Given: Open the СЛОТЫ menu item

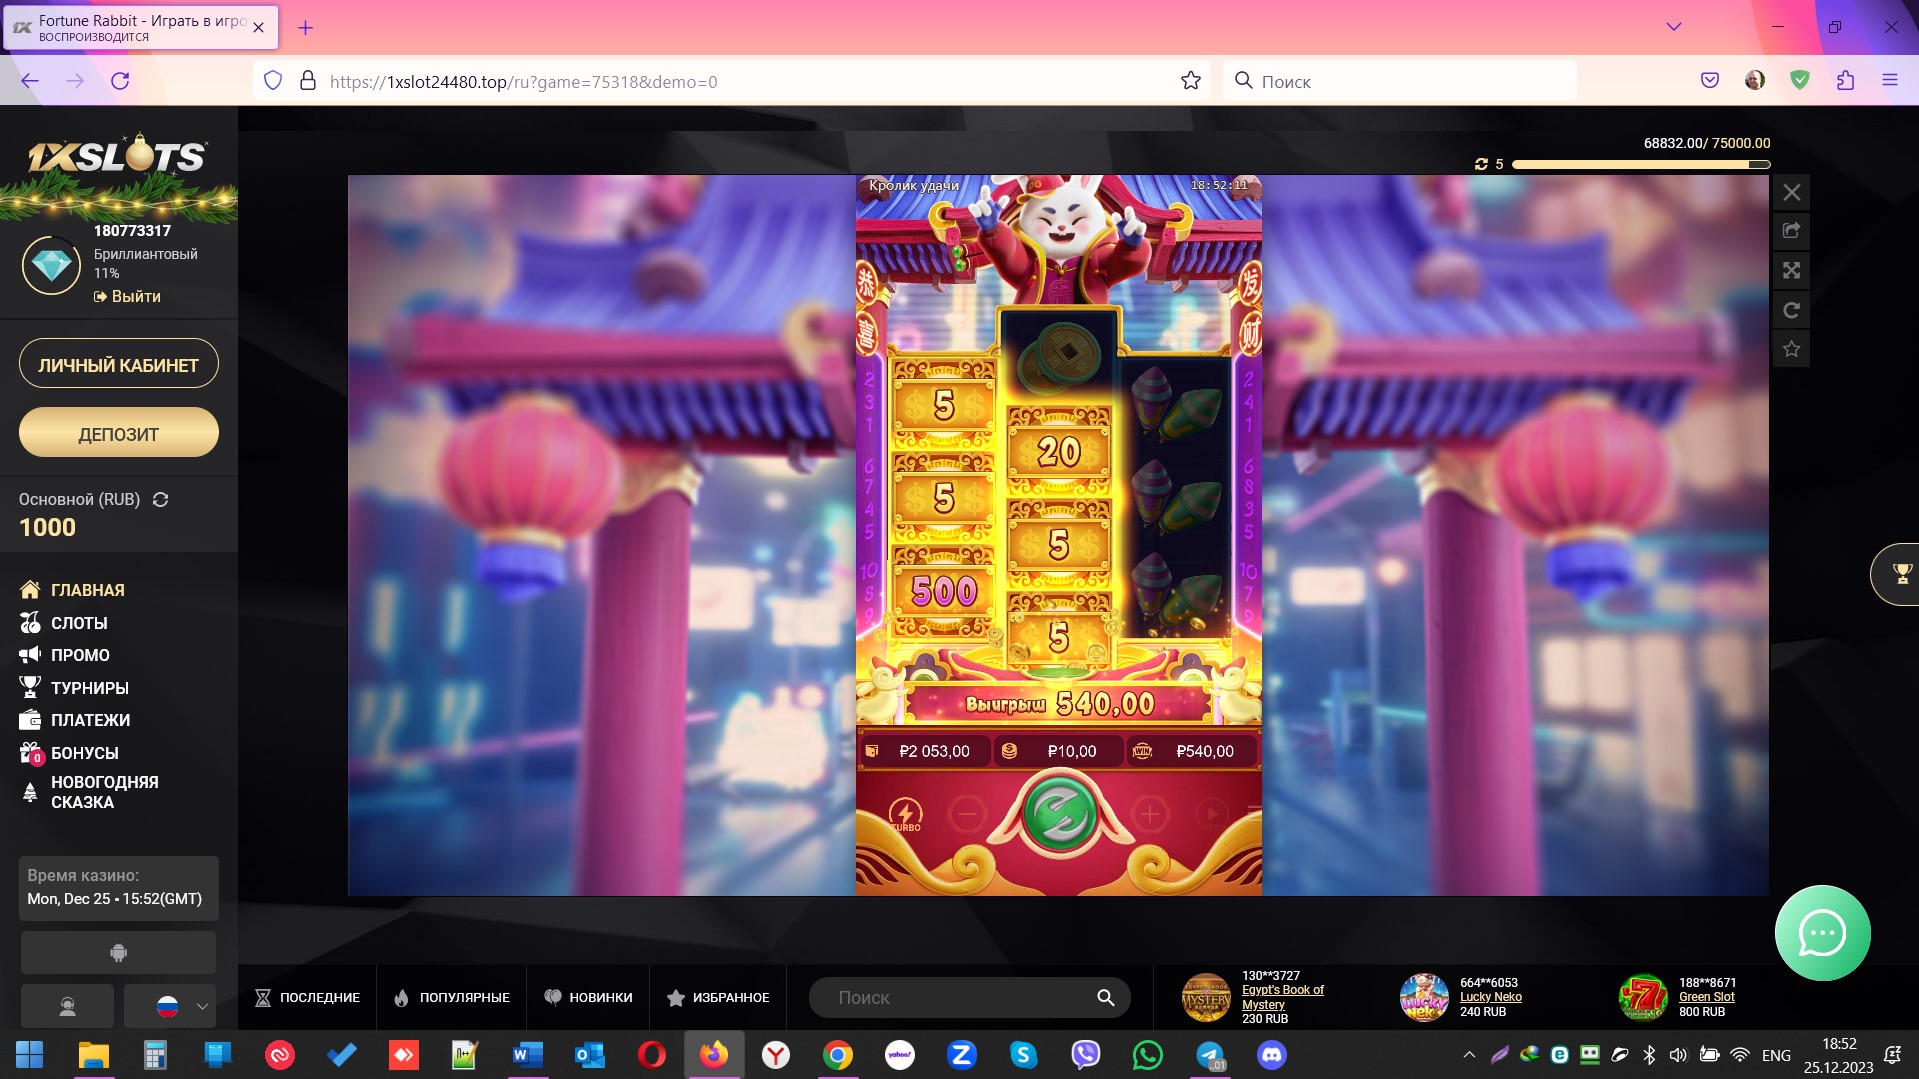Looking at the screenshot, I should pyautogui.click(x=79, y=623).
